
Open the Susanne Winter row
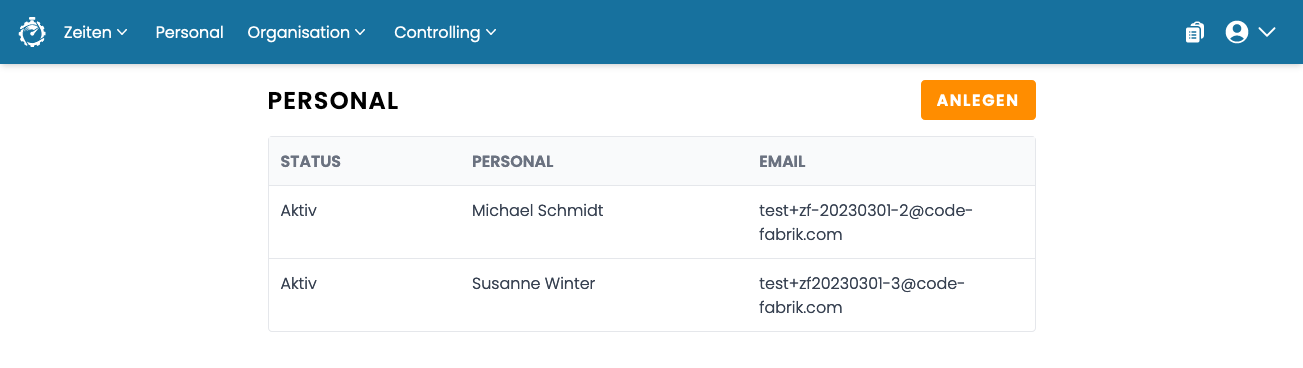coord(652,295)
